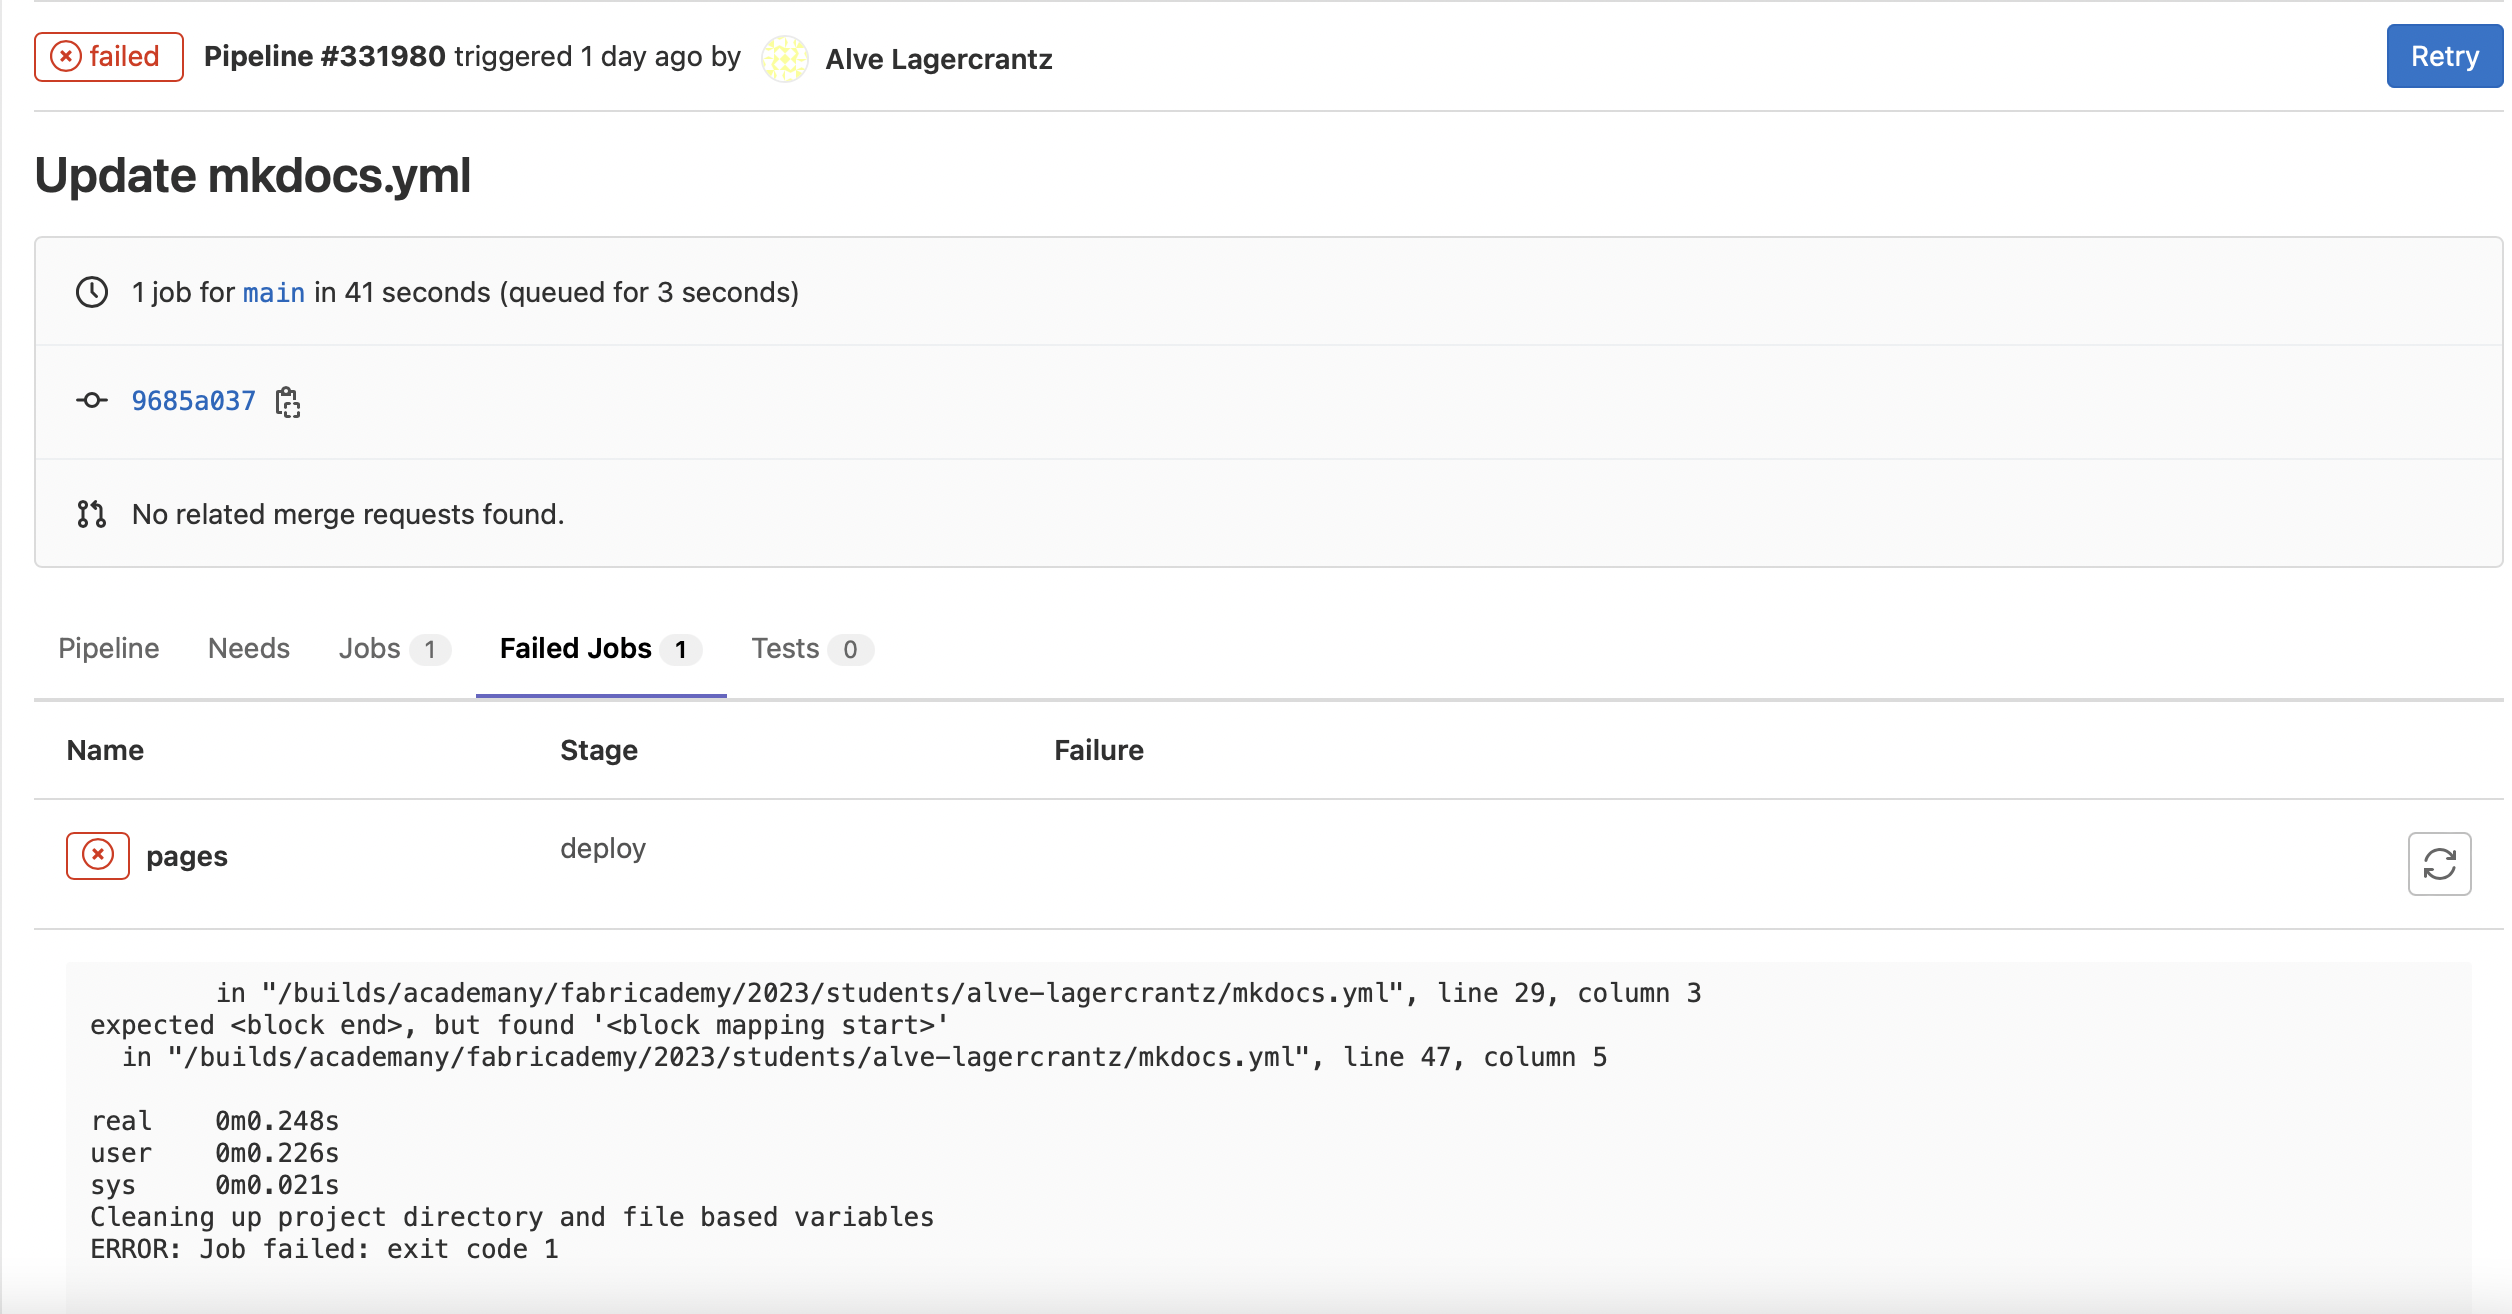
Task: Click the merge request icon
Action: click(92, 514)
